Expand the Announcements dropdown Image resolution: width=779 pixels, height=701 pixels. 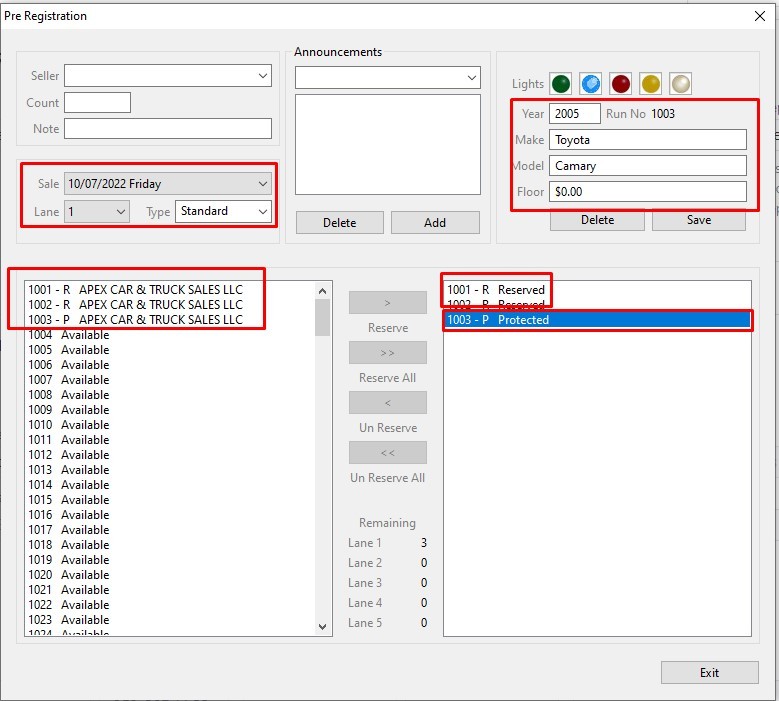[388, 77]
